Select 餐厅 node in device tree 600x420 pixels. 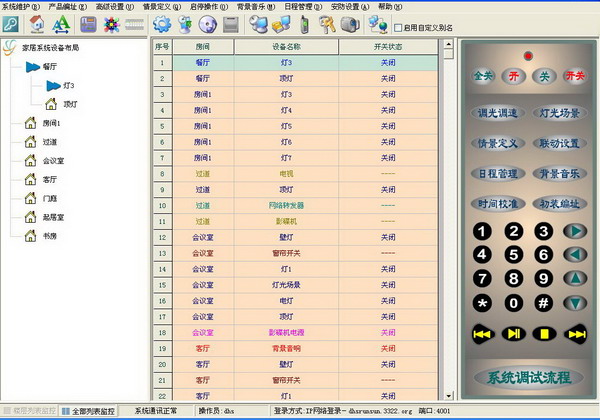click(50, 67)
